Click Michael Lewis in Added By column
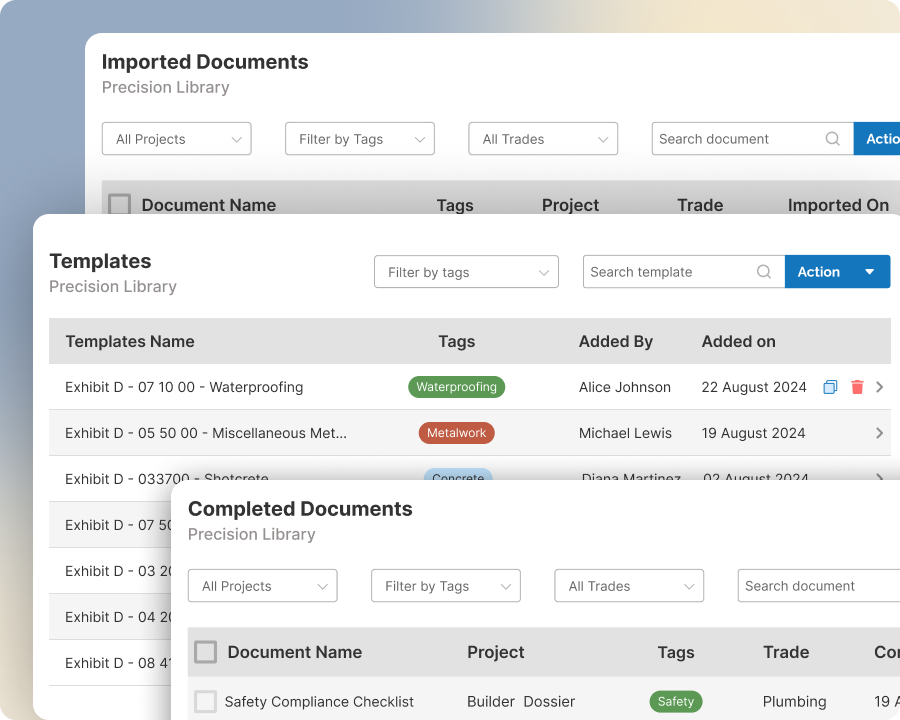900x720 pixels. (x=625, y=433)
